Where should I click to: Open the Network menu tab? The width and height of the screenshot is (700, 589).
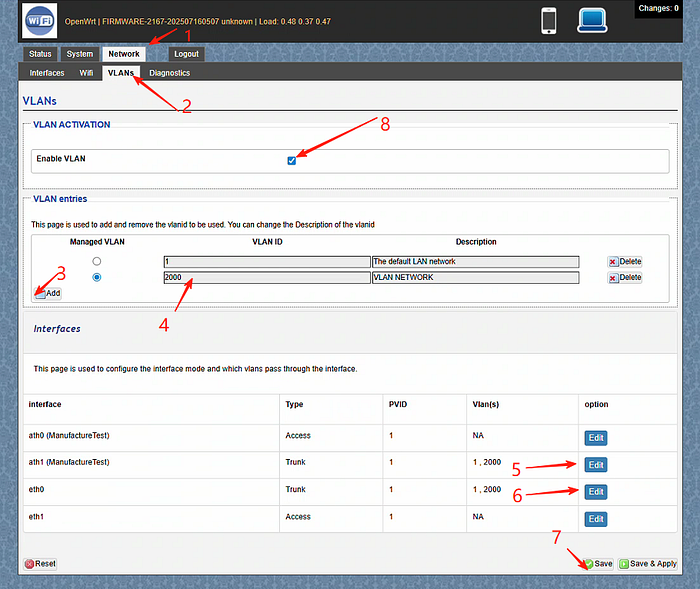click(x=124, y=54)
